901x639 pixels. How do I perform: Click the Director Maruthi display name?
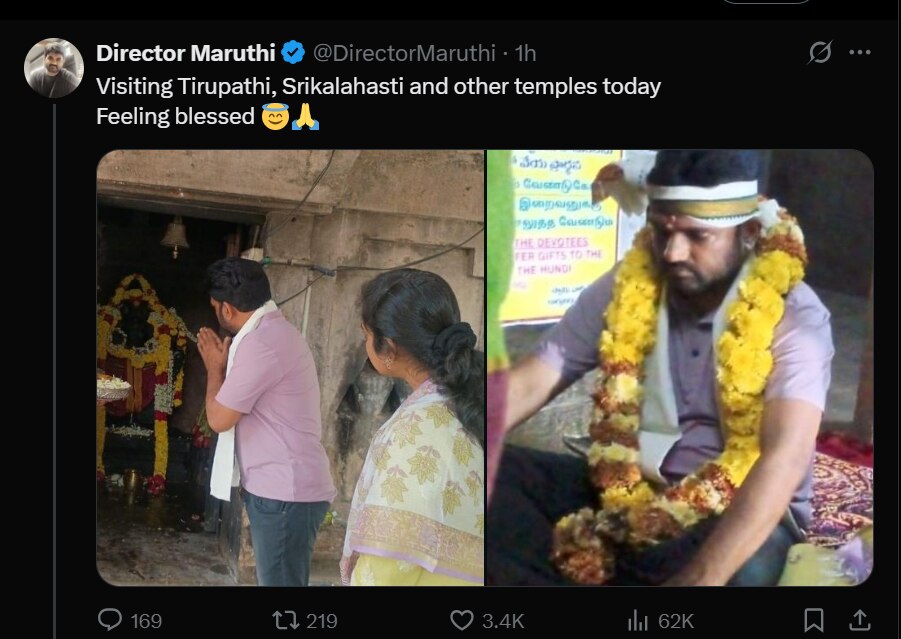(186, 53)
